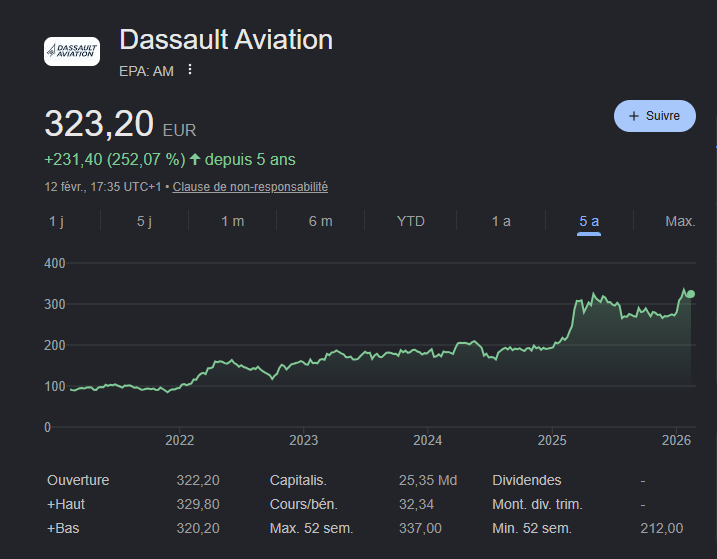The image size is (717, 559).
Task: Click the Dassault Aviation logo
Action: tap(72, 51)
